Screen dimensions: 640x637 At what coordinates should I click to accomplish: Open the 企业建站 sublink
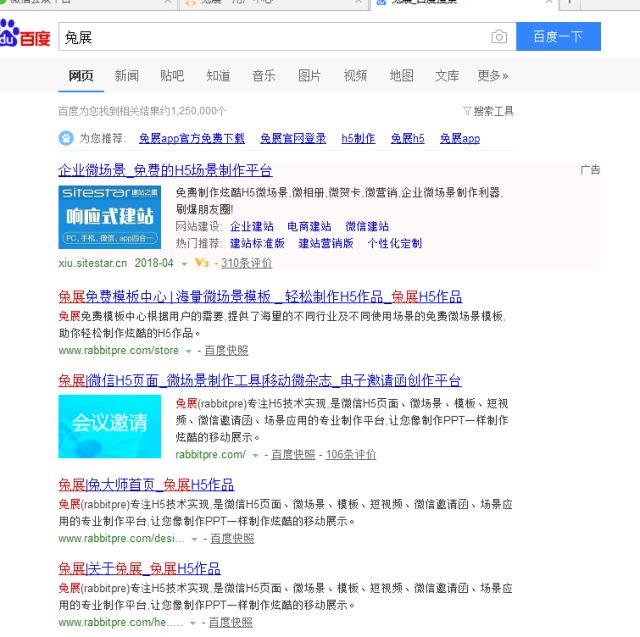point(252,226)
